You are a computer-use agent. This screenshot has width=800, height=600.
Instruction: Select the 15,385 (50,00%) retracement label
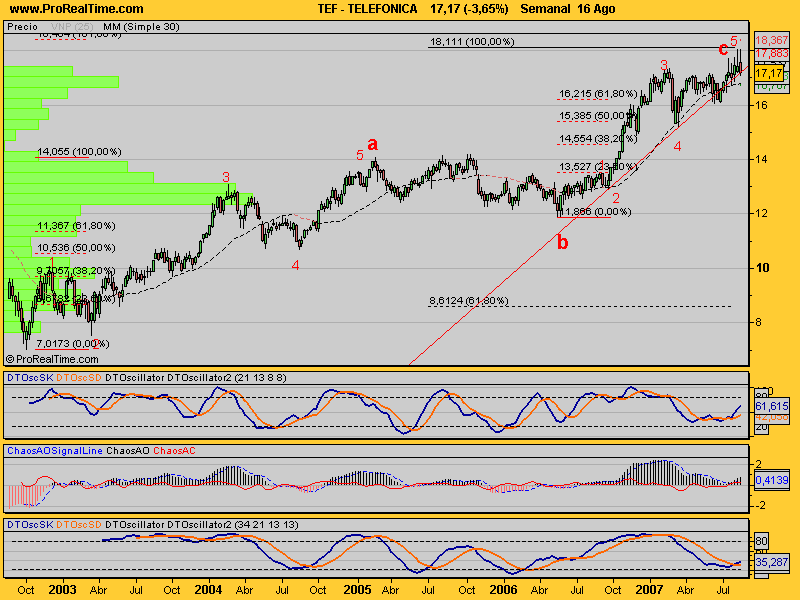[598, 116]
